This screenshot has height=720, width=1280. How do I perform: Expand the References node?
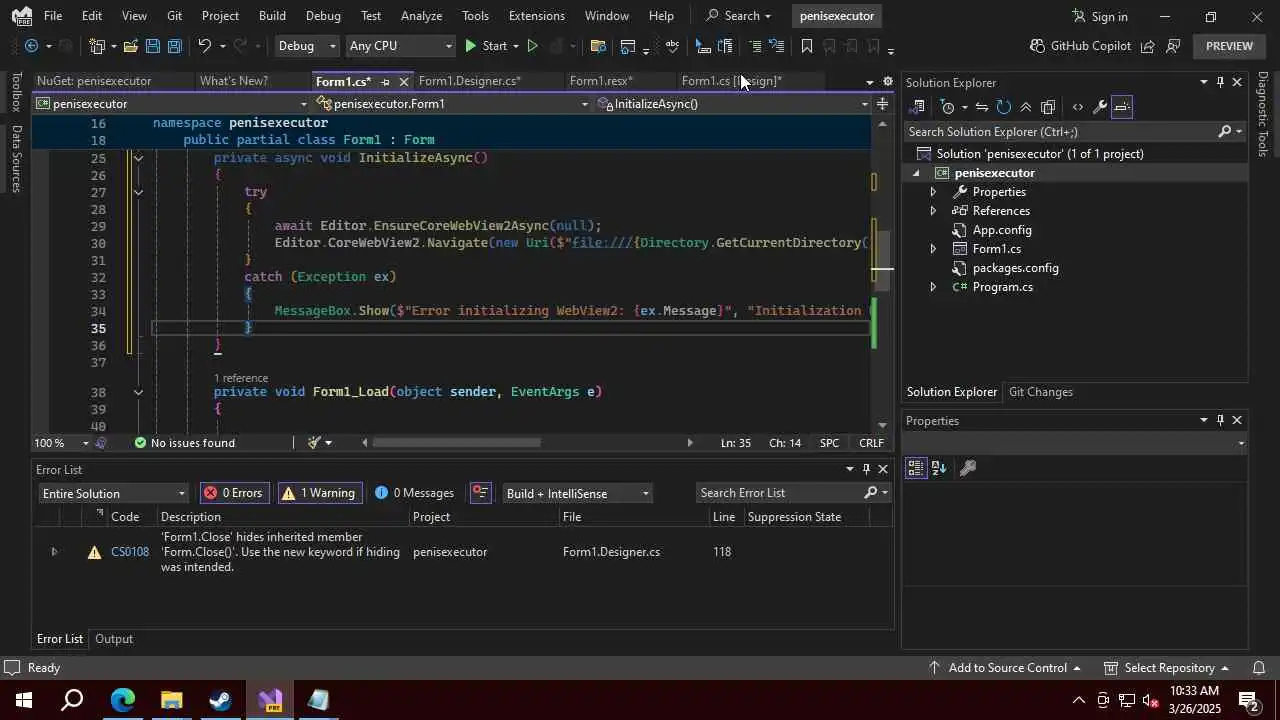933,211
